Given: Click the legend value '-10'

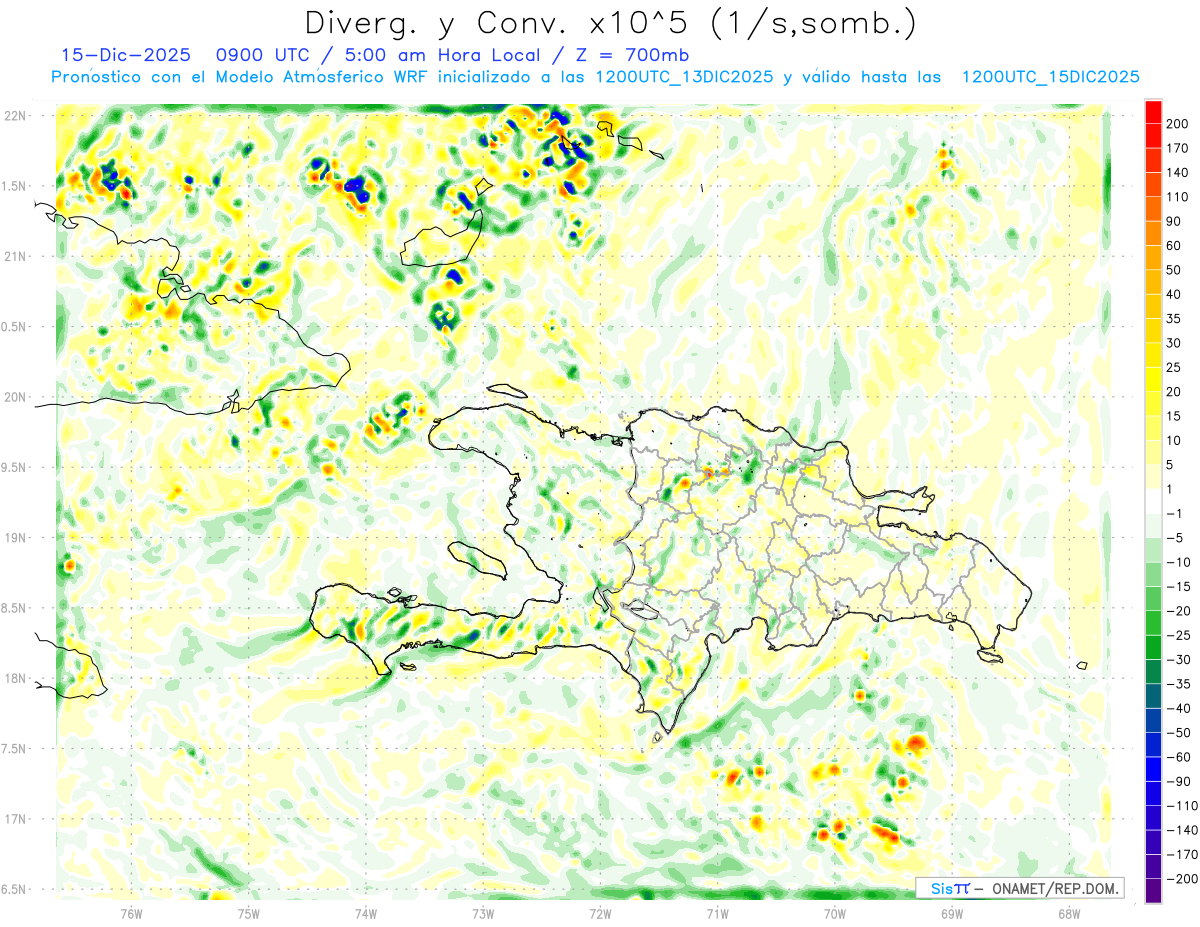Looking at the screenshot, I should coord(1179,562).
